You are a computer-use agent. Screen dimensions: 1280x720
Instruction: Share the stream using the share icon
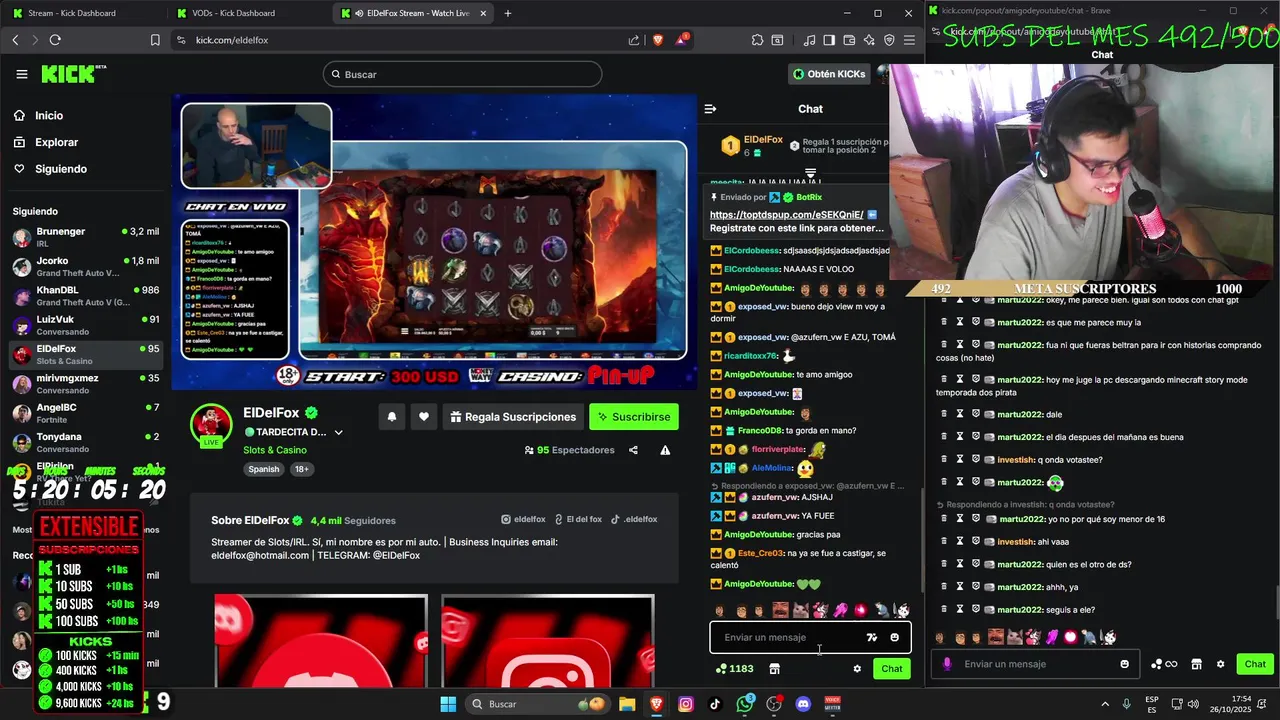[633, 450]
